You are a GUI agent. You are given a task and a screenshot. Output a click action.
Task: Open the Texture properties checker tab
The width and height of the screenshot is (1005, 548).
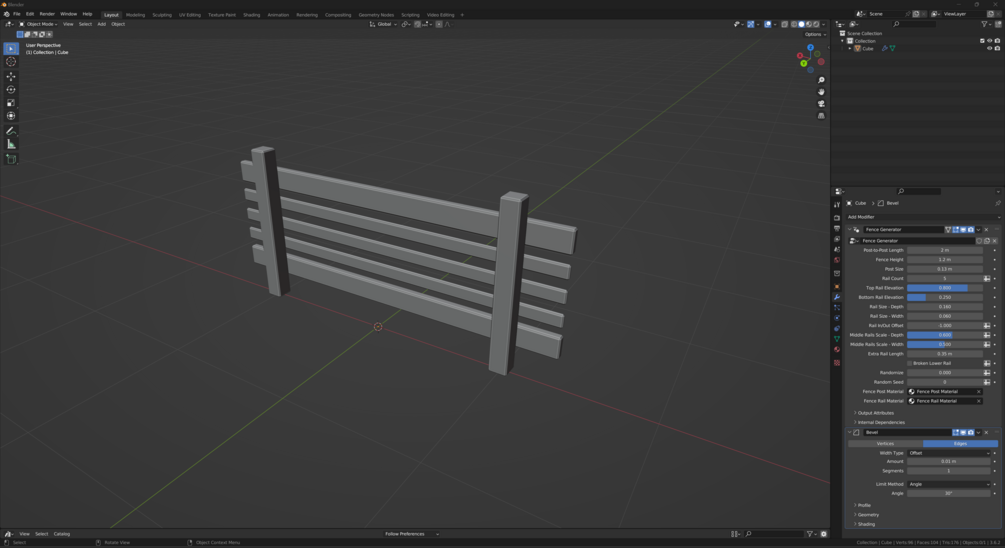[x=837, y=363]
